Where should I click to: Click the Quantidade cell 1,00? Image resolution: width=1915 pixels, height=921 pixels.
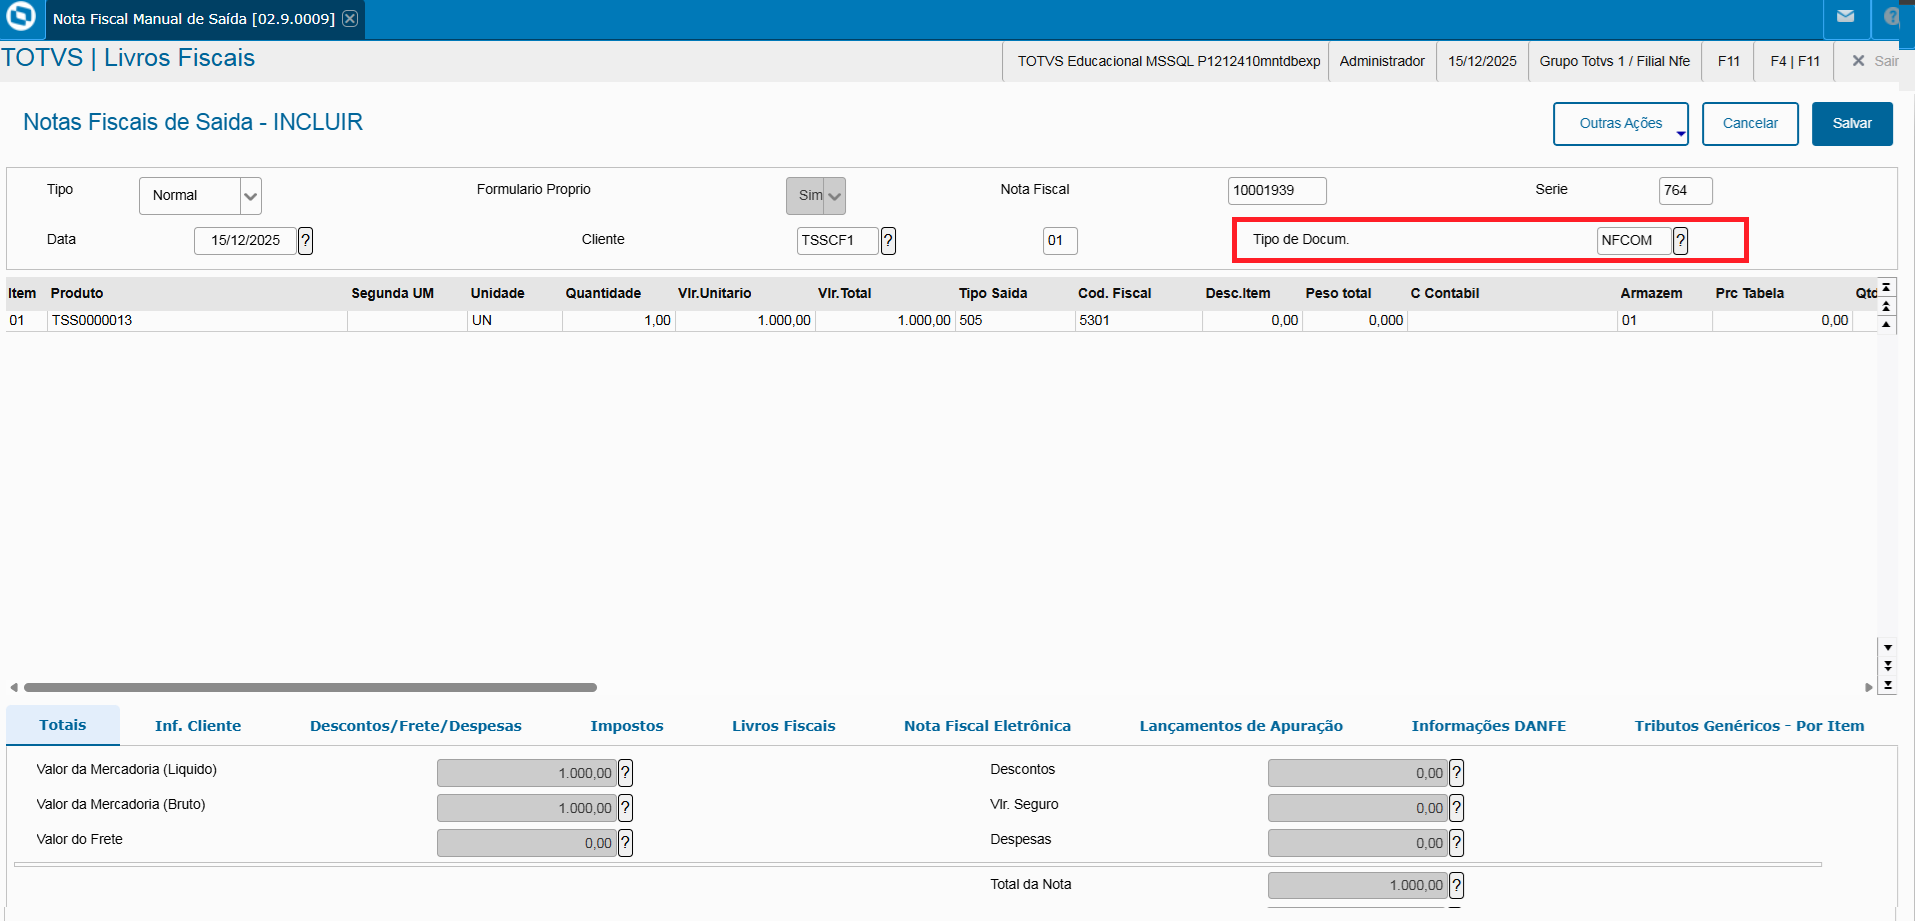point(619,321)
